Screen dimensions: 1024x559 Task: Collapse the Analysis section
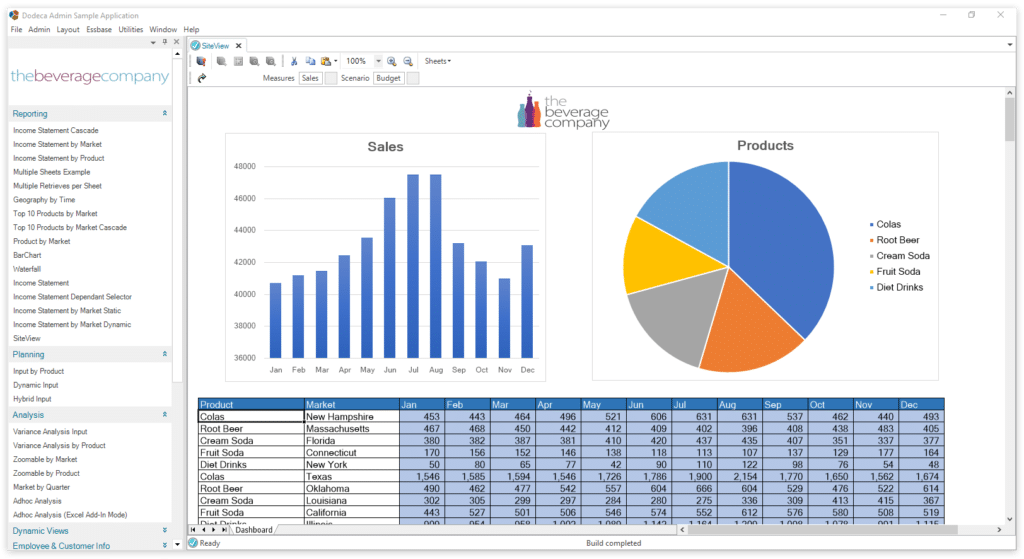point(165,415)
